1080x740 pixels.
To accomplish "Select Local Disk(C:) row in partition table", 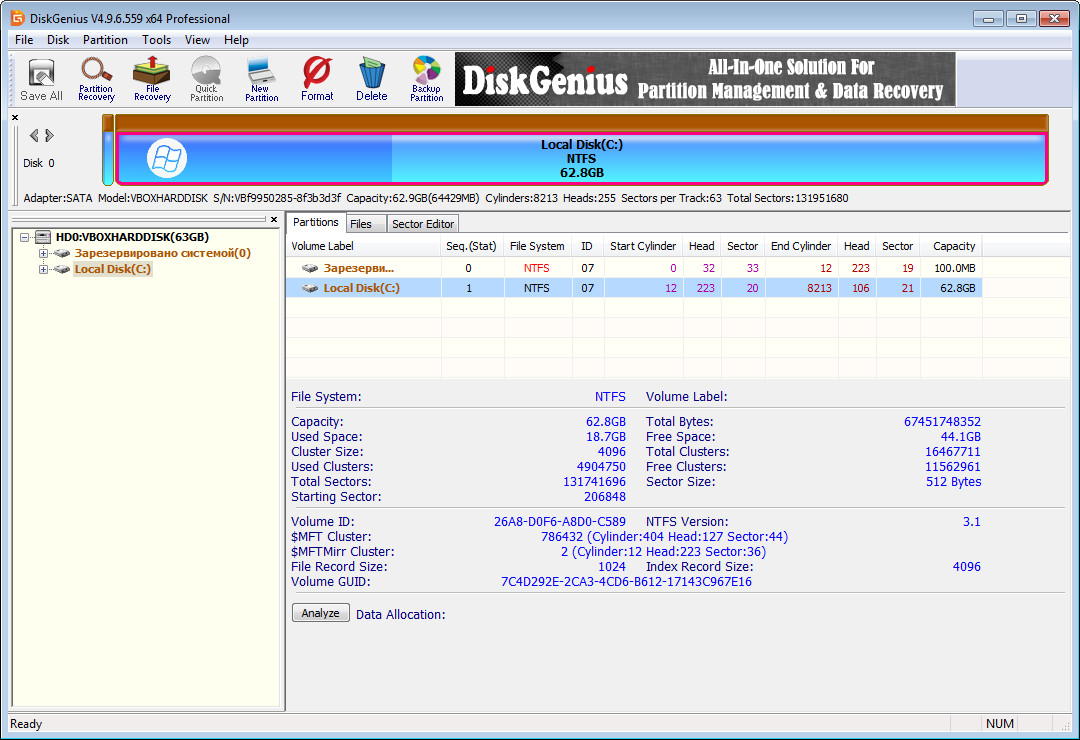I will coord(634,288).
